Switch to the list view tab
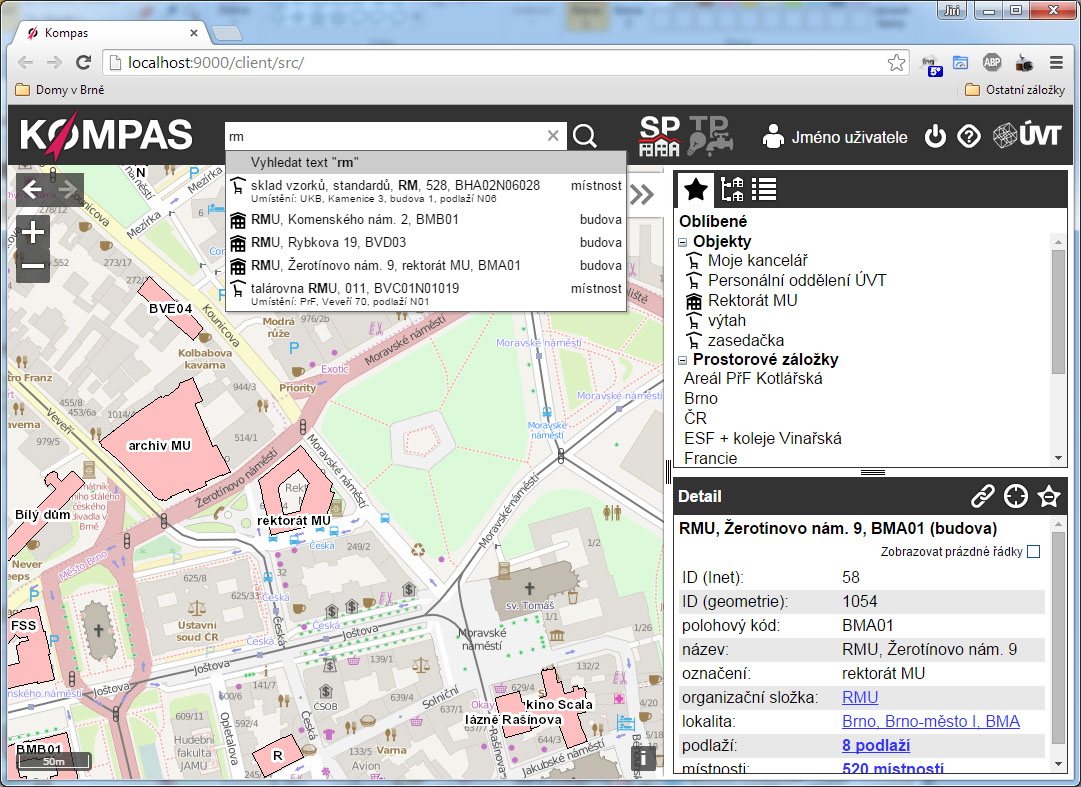Screen dimensions: 1081x787 764,188
